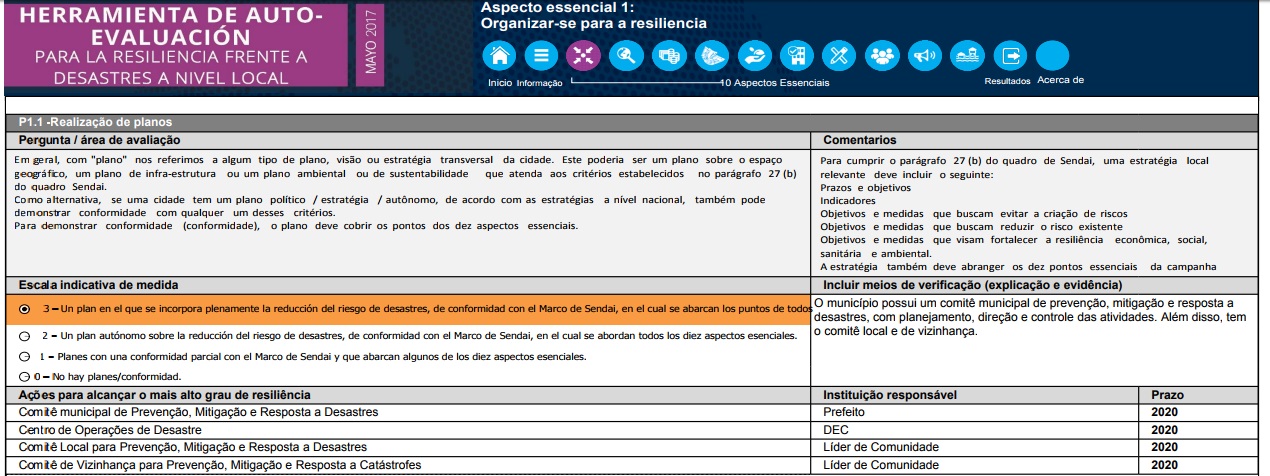This screenshot has width=1270, height=476.
Task: Select score 0 no plans option
Action: tap(25, 377)
